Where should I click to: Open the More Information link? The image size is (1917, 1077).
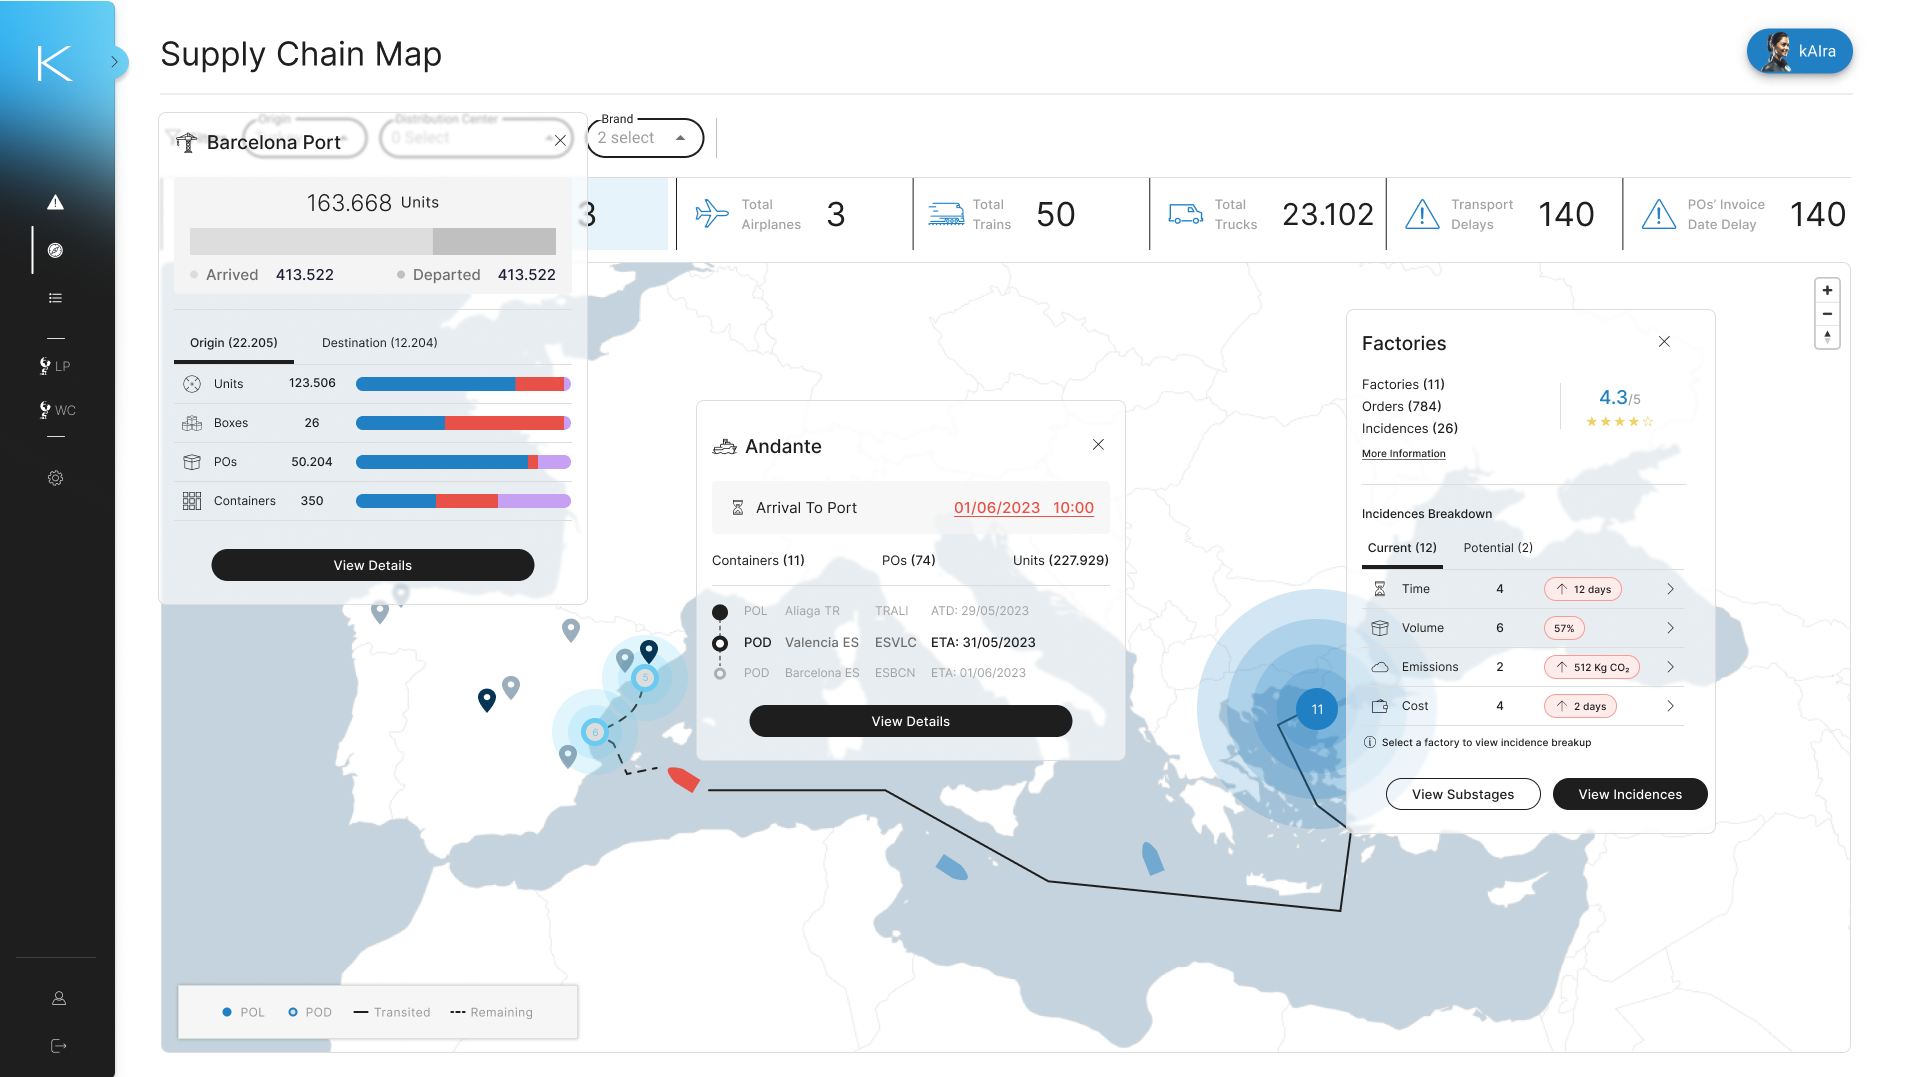[x=1403, y=454]
